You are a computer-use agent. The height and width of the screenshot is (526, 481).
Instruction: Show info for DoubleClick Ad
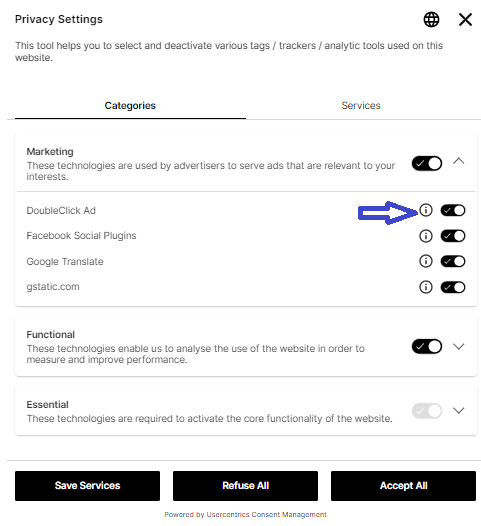coord(426,210)
